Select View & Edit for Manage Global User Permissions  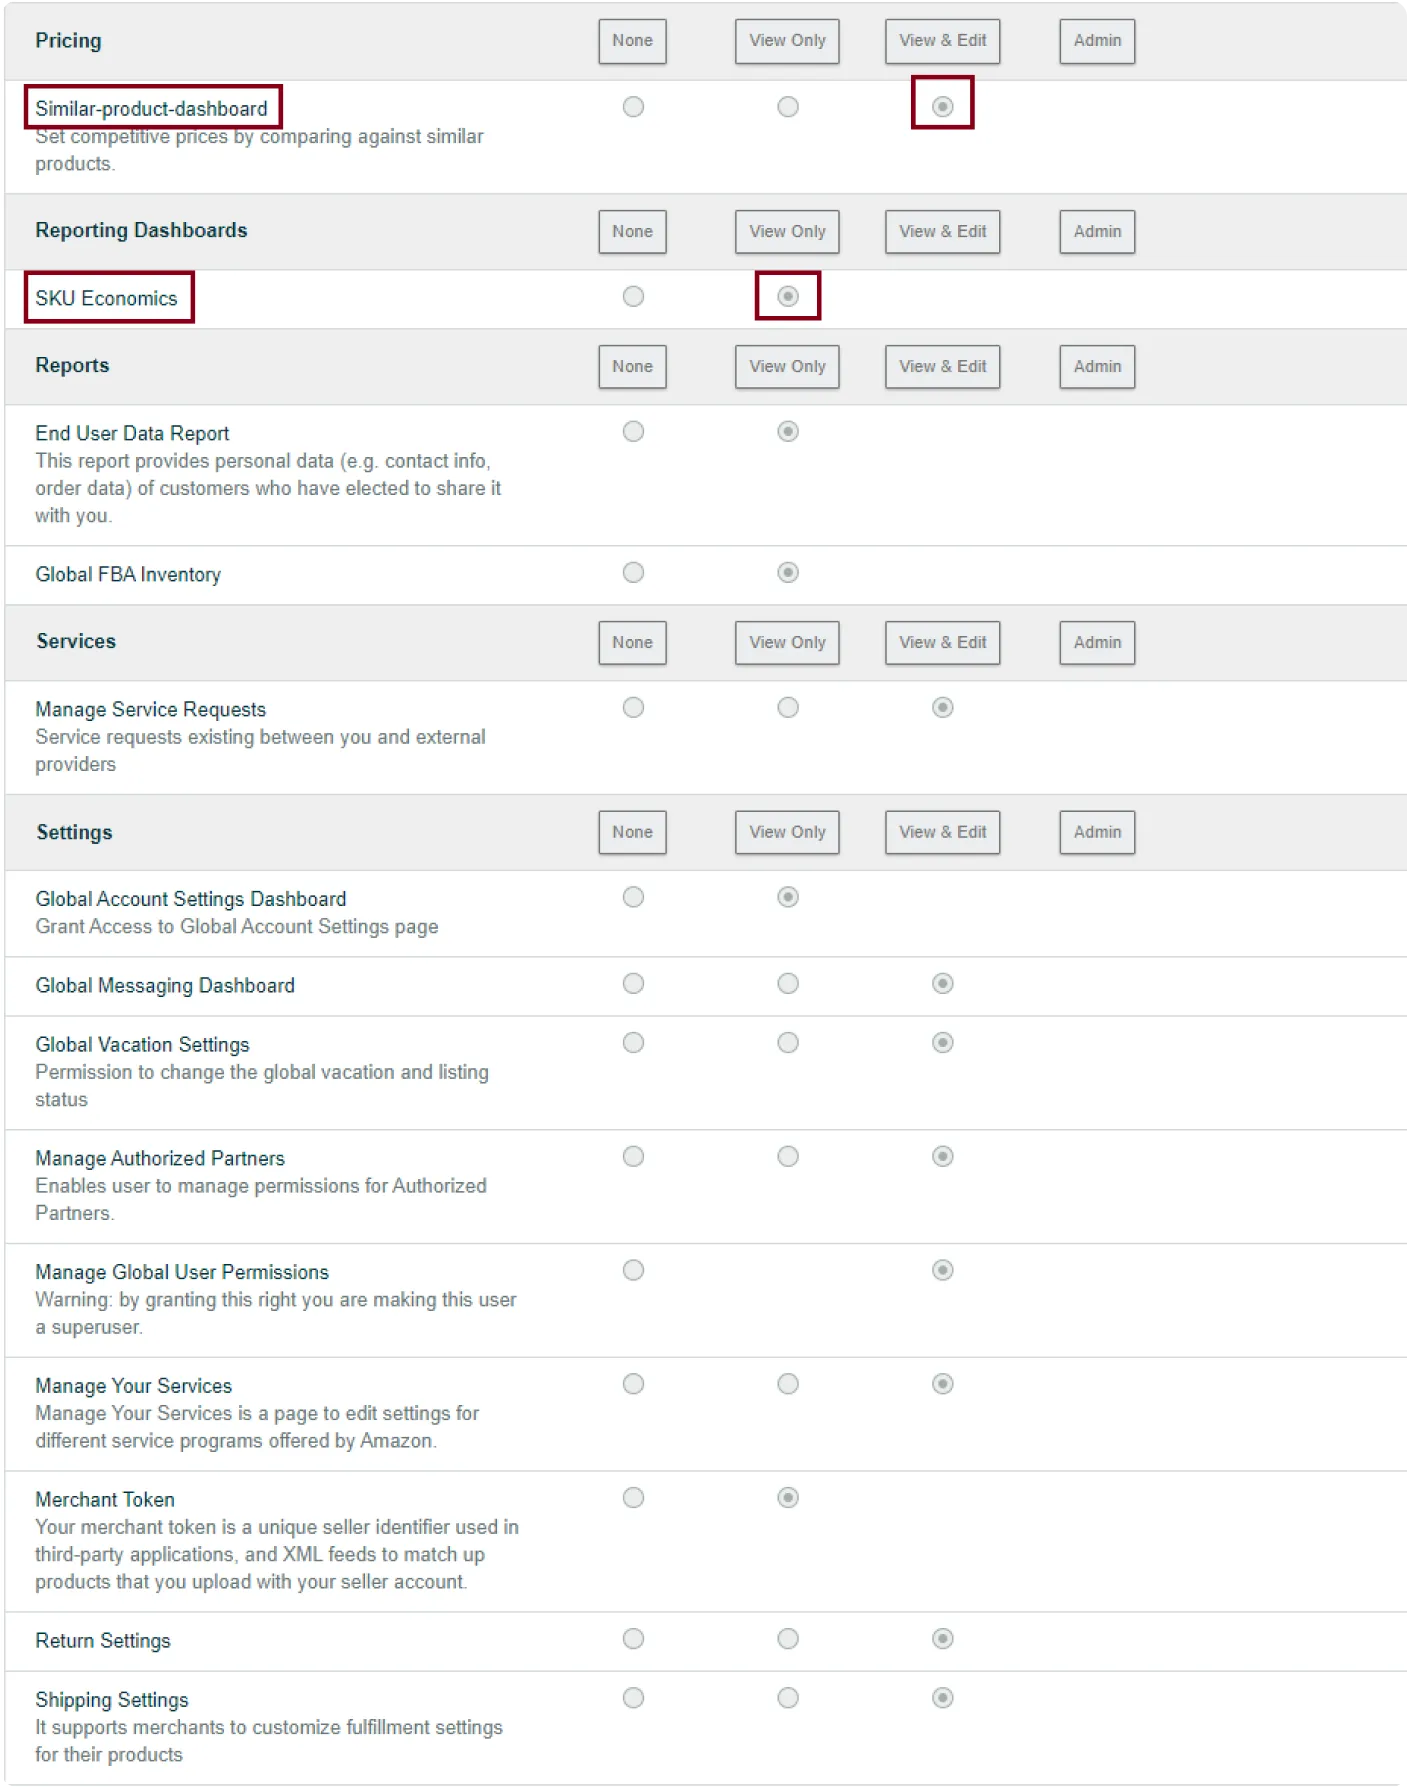(x=942, y=1270)
